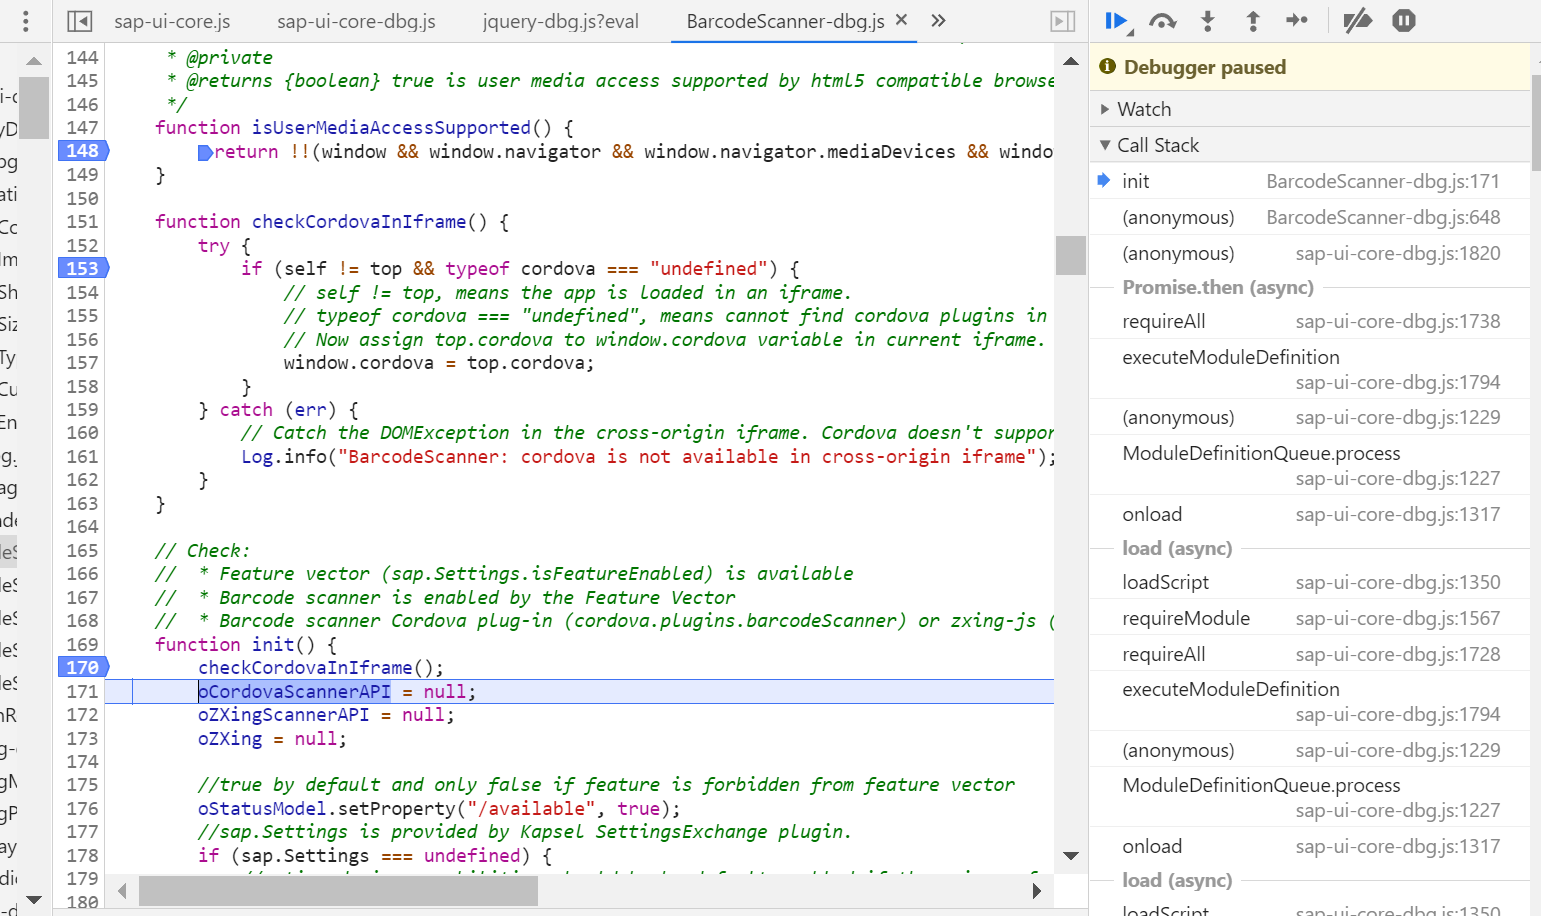The width and height of the screenshot is (1541, 916).
Task: Add a breakpoint on line 161
Action: [82, 456]
